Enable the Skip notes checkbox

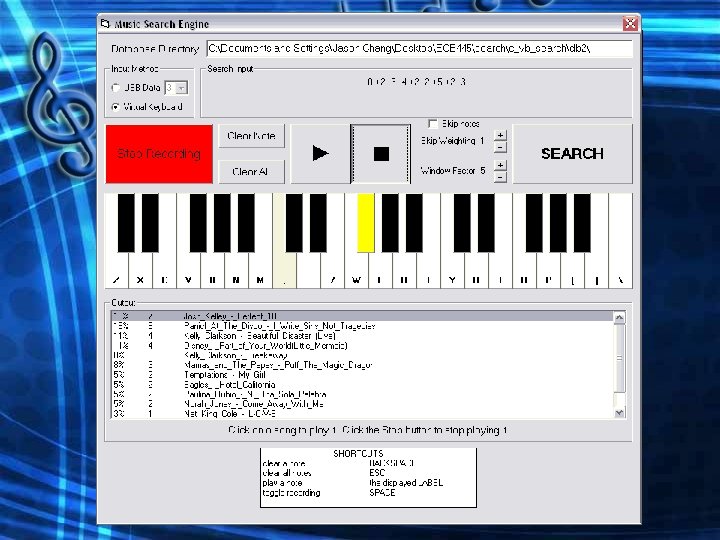pos(433,124)
